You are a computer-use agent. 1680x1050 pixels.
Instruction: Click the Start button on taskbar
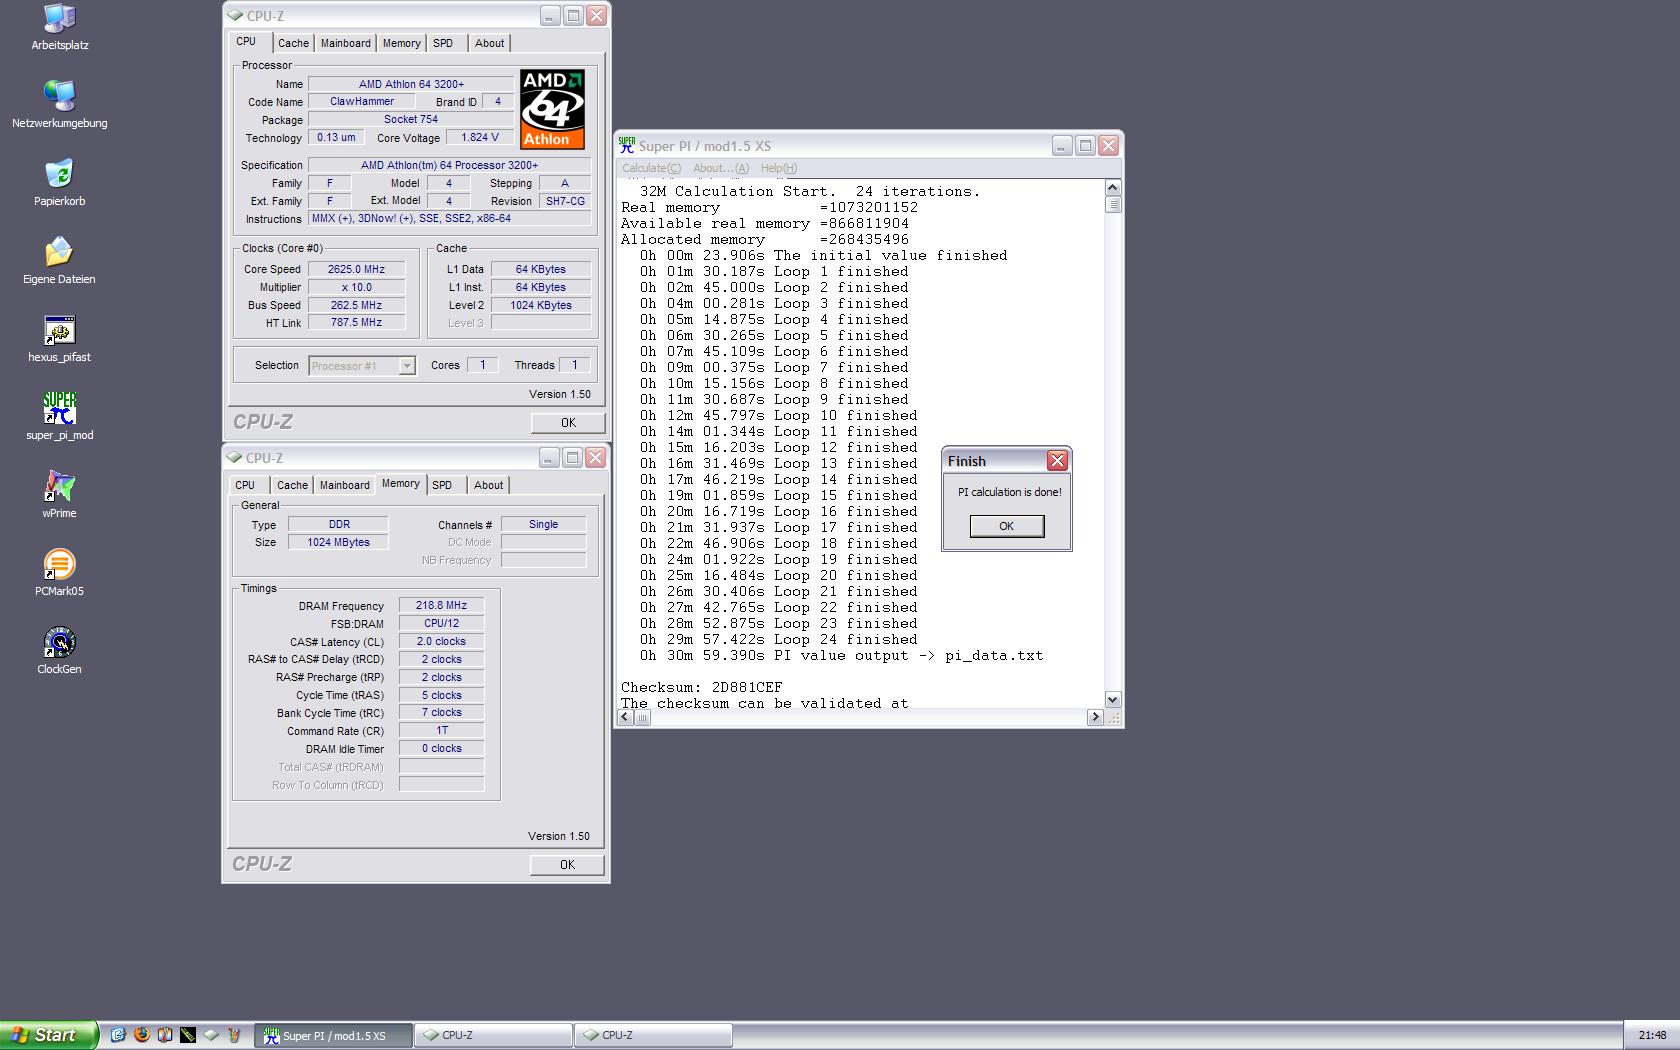49,1035
